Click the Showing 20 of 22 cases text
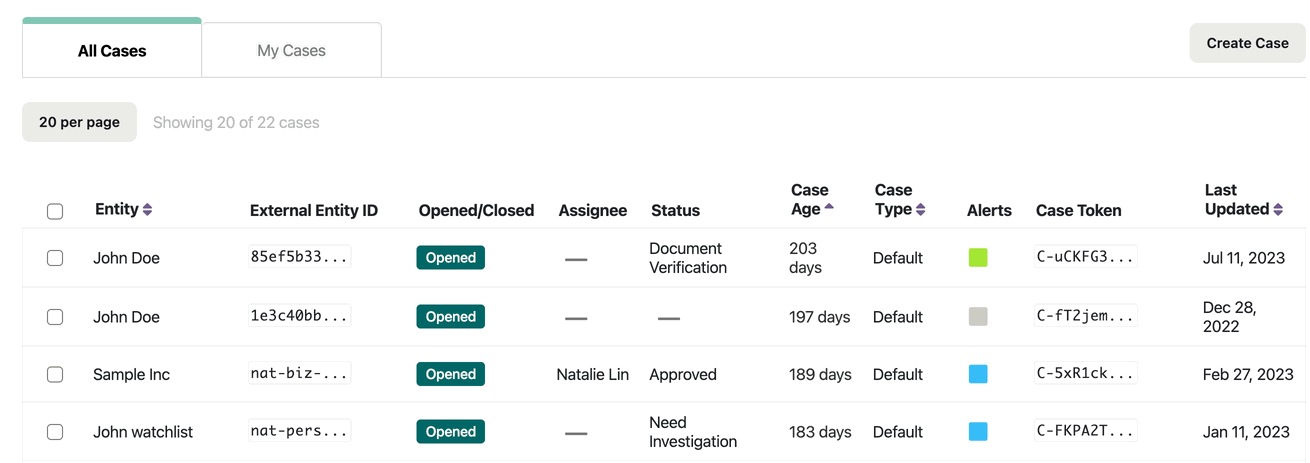This screenshot has height=463, width=1310. pyautogui.click(x=236, y=122)
